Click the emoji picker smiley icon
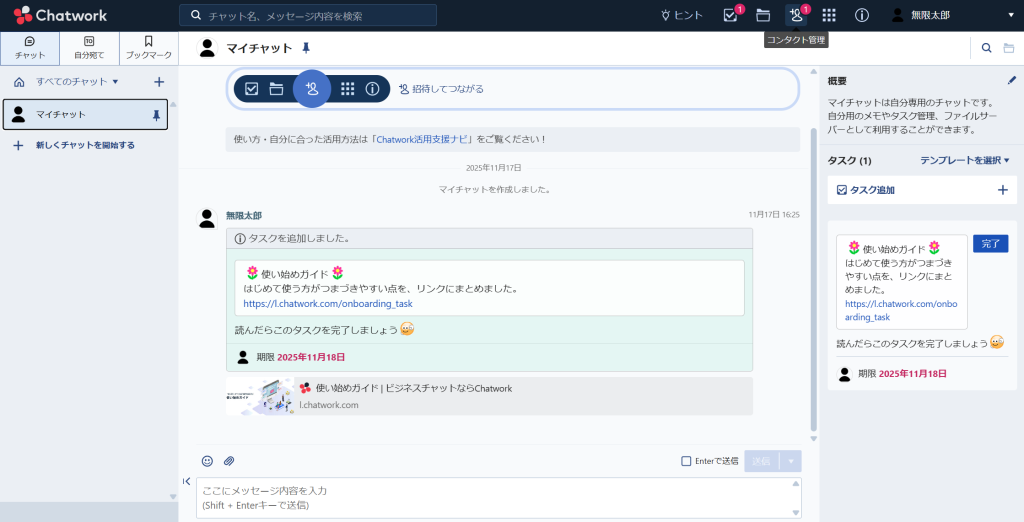The height and width of the screenshot is (522, 1024). click(207, 461)
